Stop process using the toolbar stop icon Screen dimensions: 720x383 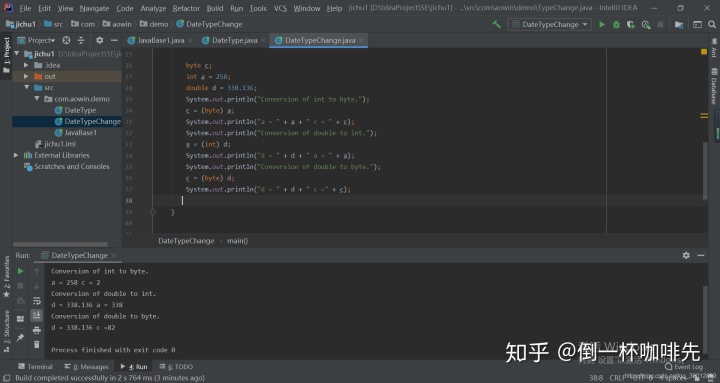click(x=660, y=24)
